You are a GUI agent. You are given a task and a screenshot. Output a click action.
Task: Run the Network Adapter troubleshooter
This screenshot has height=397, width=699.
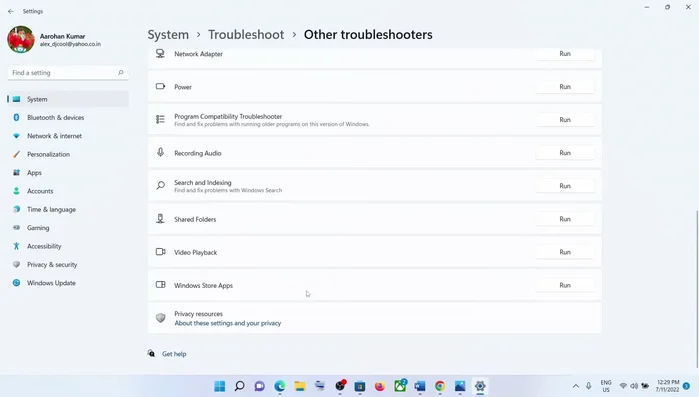coord(565,53)
